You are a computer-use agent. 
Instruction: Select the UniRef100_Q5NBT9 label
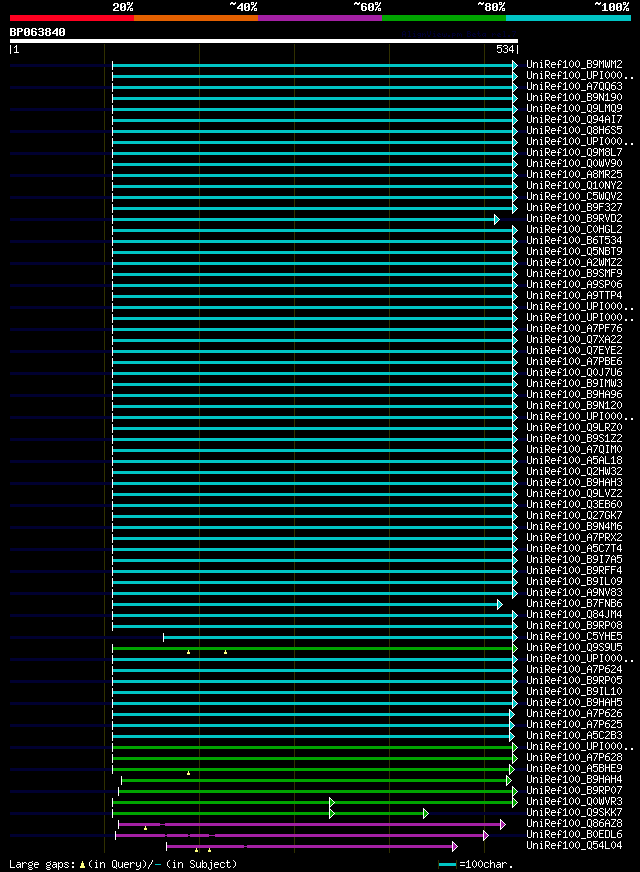tap(574, 251)
